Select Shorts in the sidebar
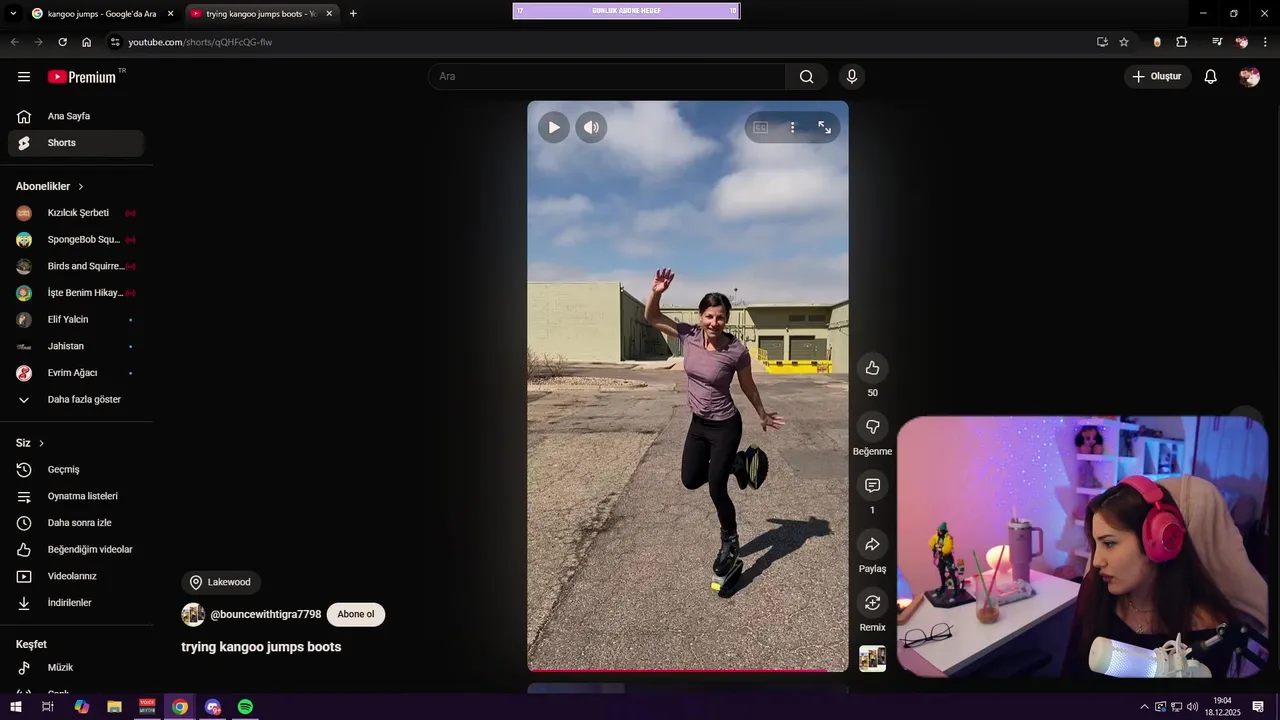 tap(76, 143)
